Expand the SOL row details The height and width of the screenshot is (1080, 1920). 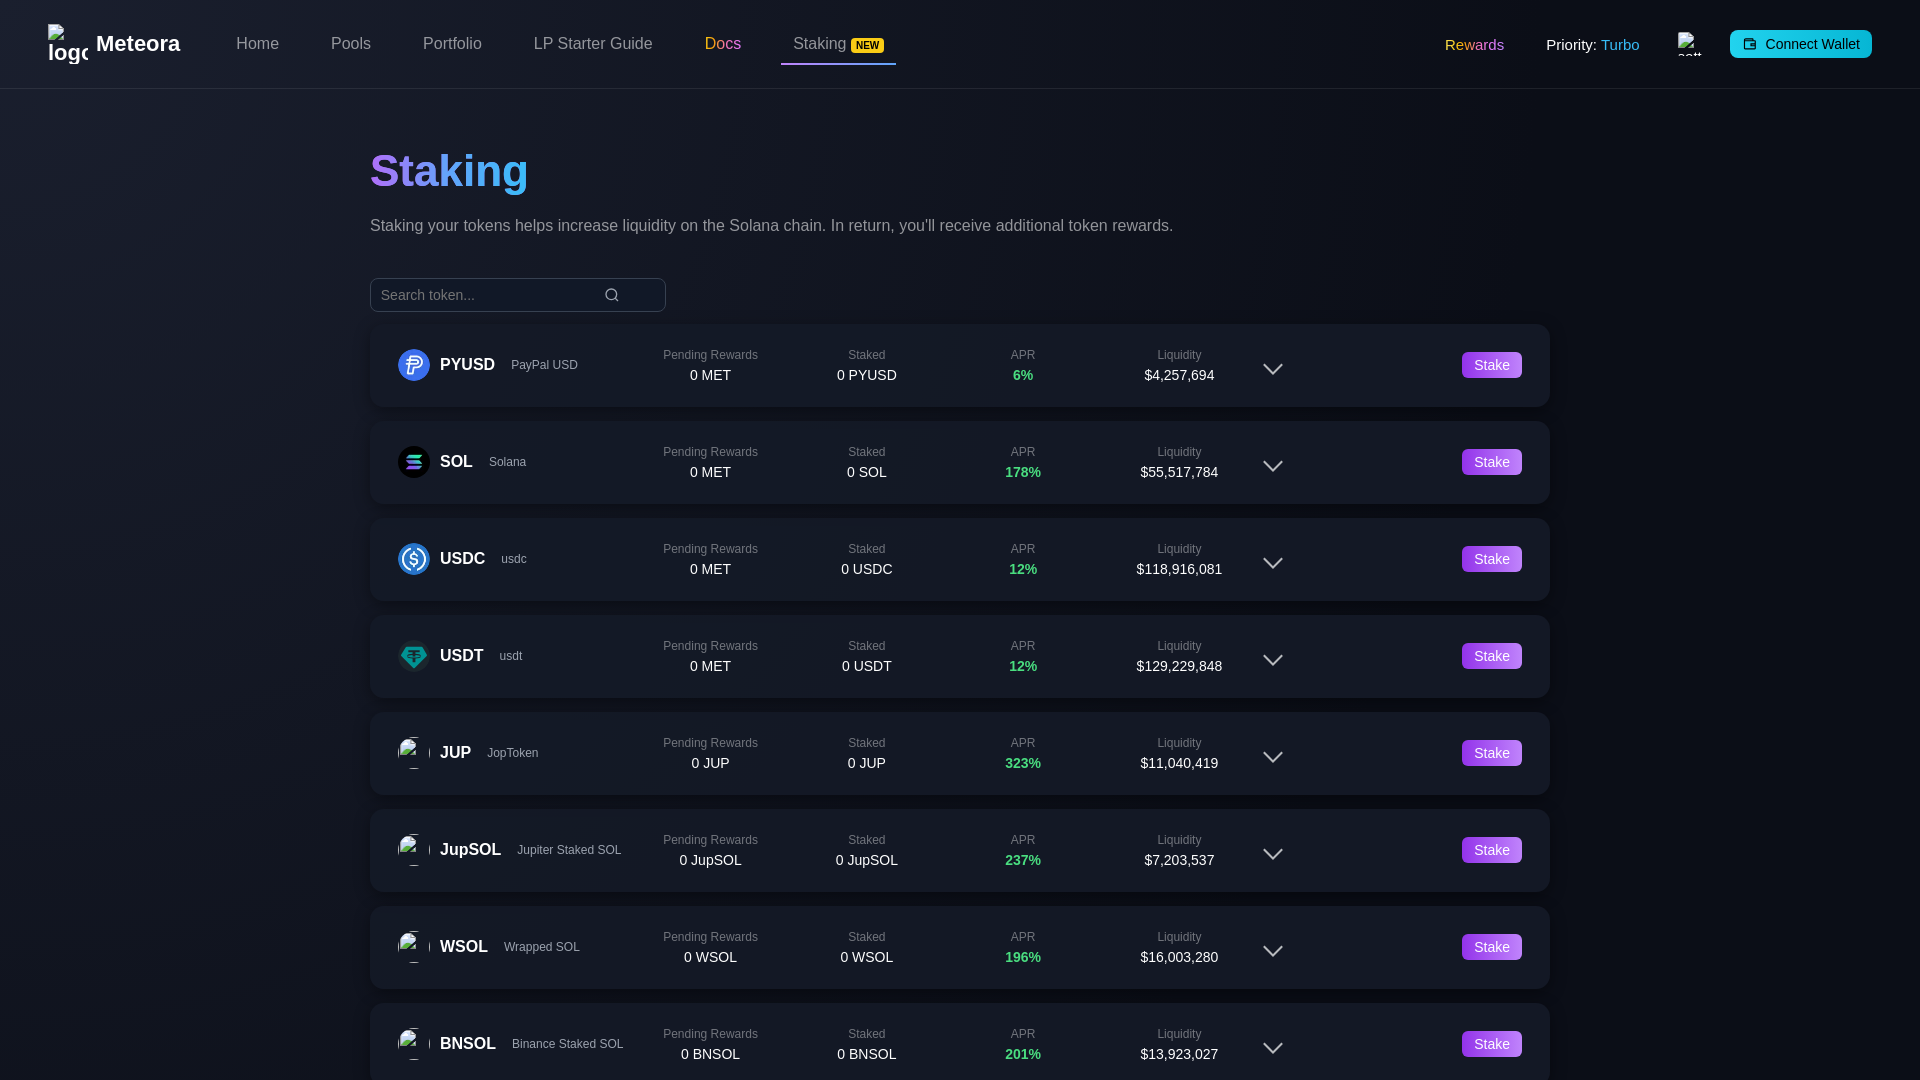[x=1273, y=466]
